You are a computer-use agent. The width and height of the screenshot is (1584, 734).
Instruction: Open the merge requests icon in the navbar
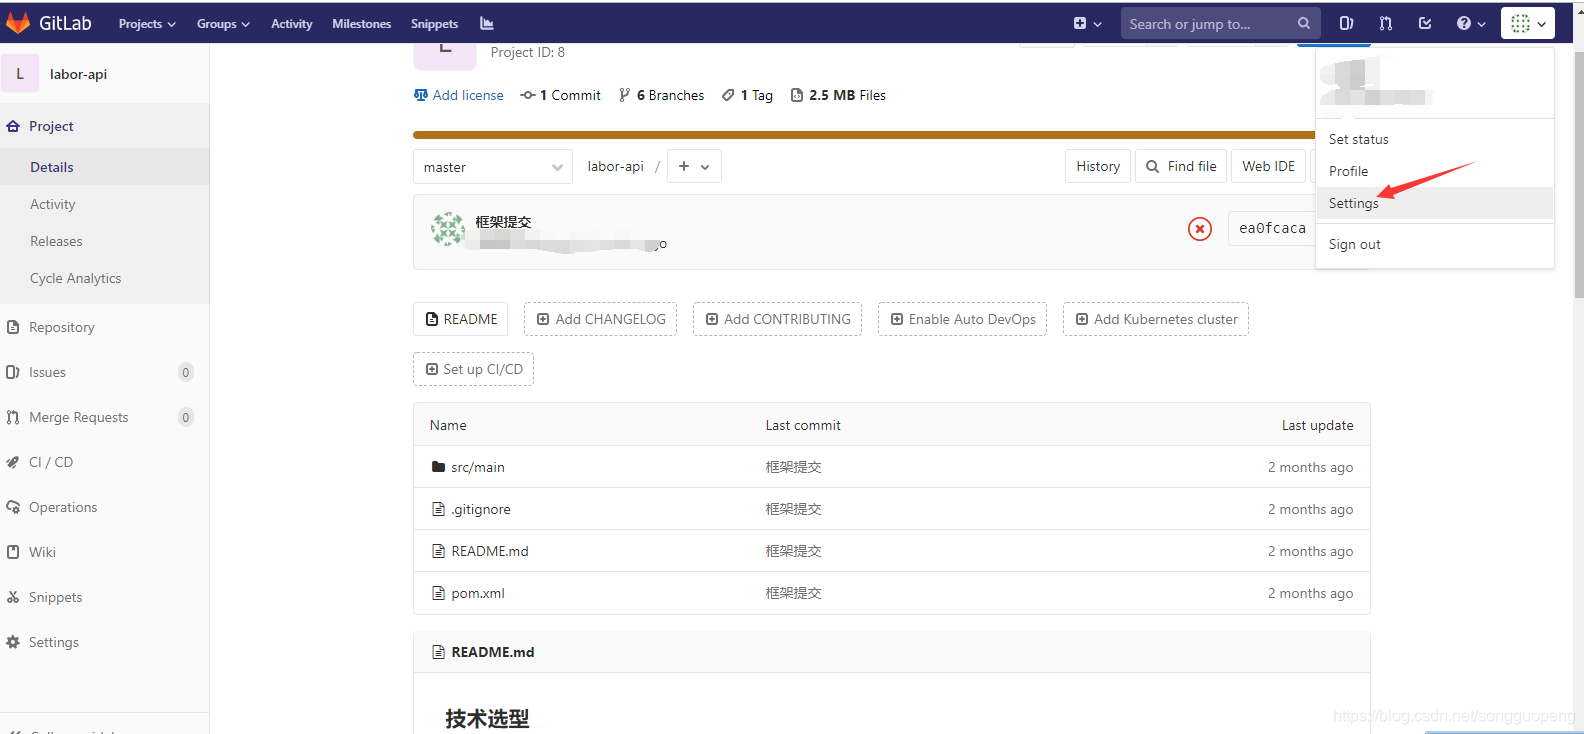1386,23
